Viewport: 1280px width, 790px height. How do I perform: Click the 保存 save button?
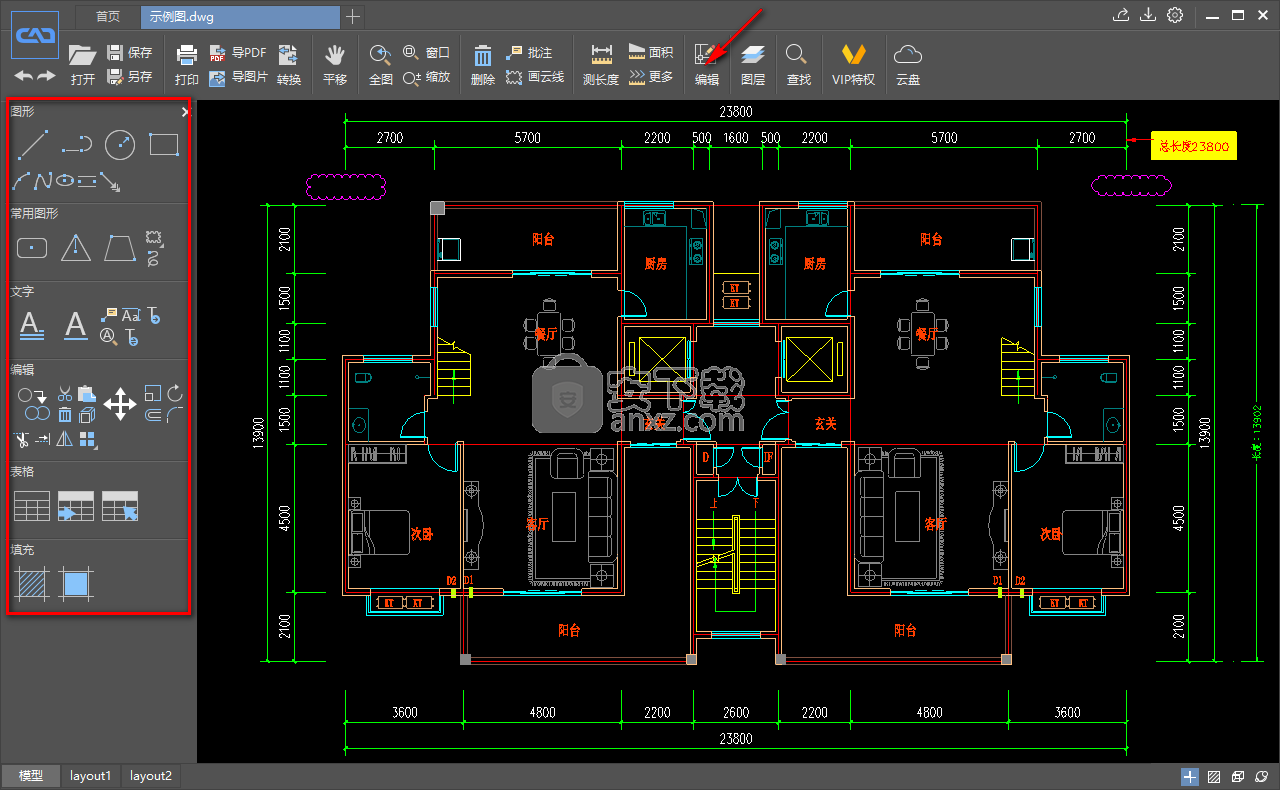pyautogui.click(x=129, y=53)
